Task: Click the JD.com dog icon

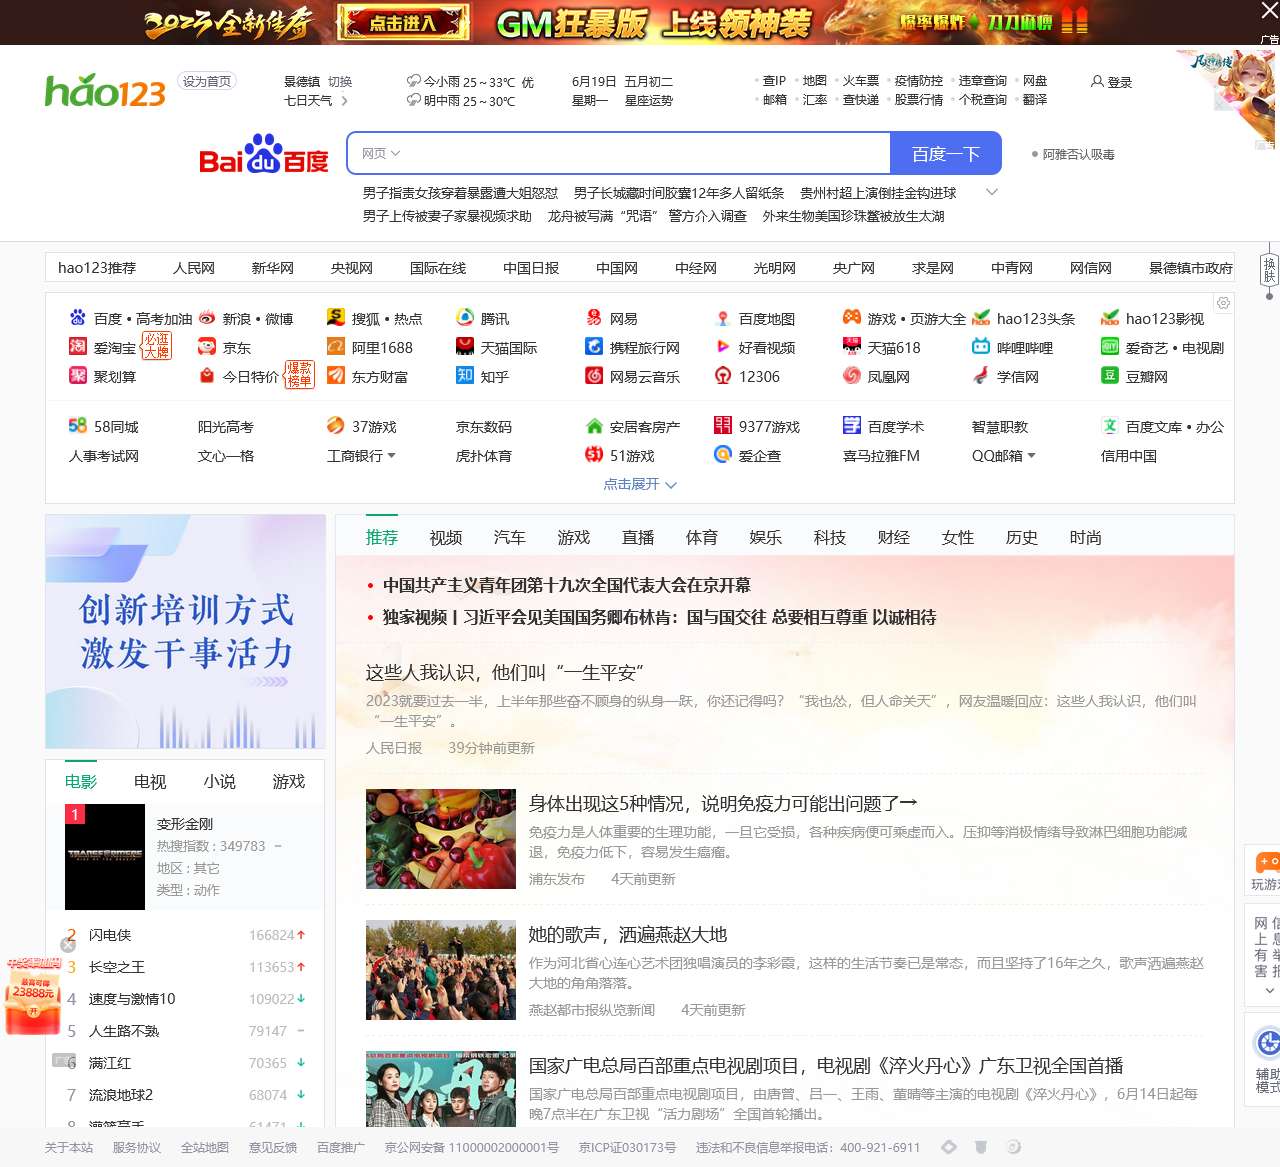Action: [206, 347]
